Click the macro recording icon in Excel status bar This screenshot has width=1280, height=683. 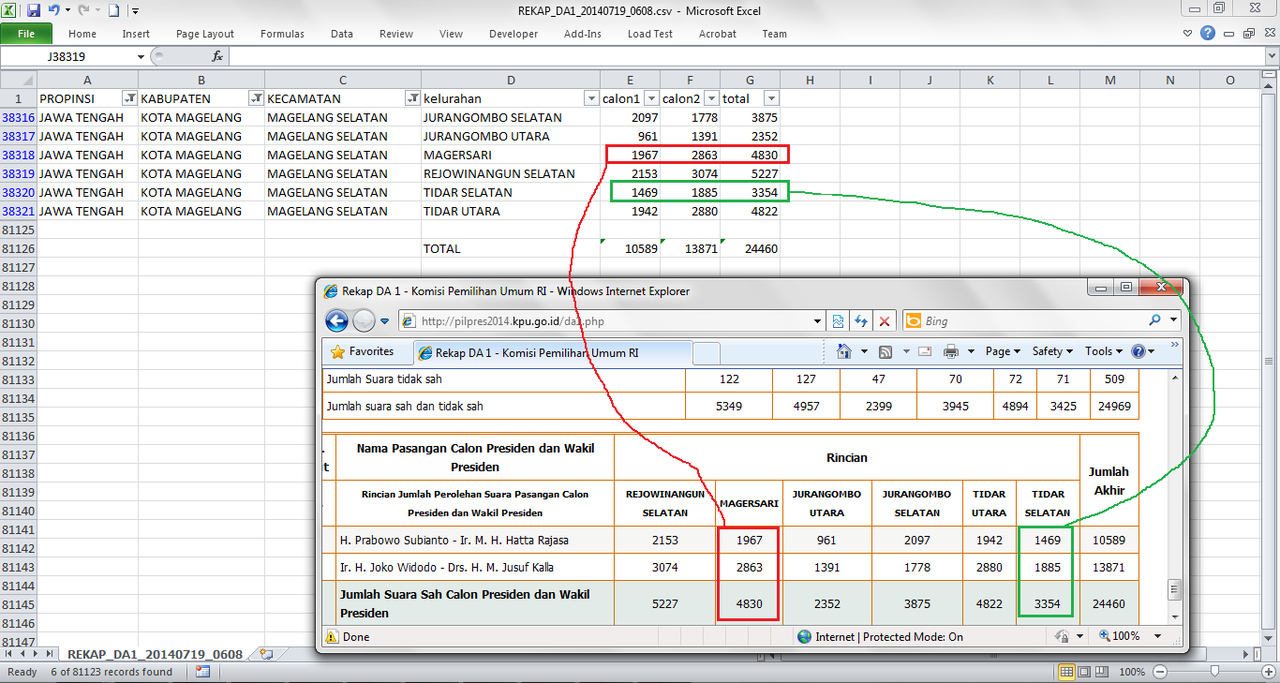point(203,672)
